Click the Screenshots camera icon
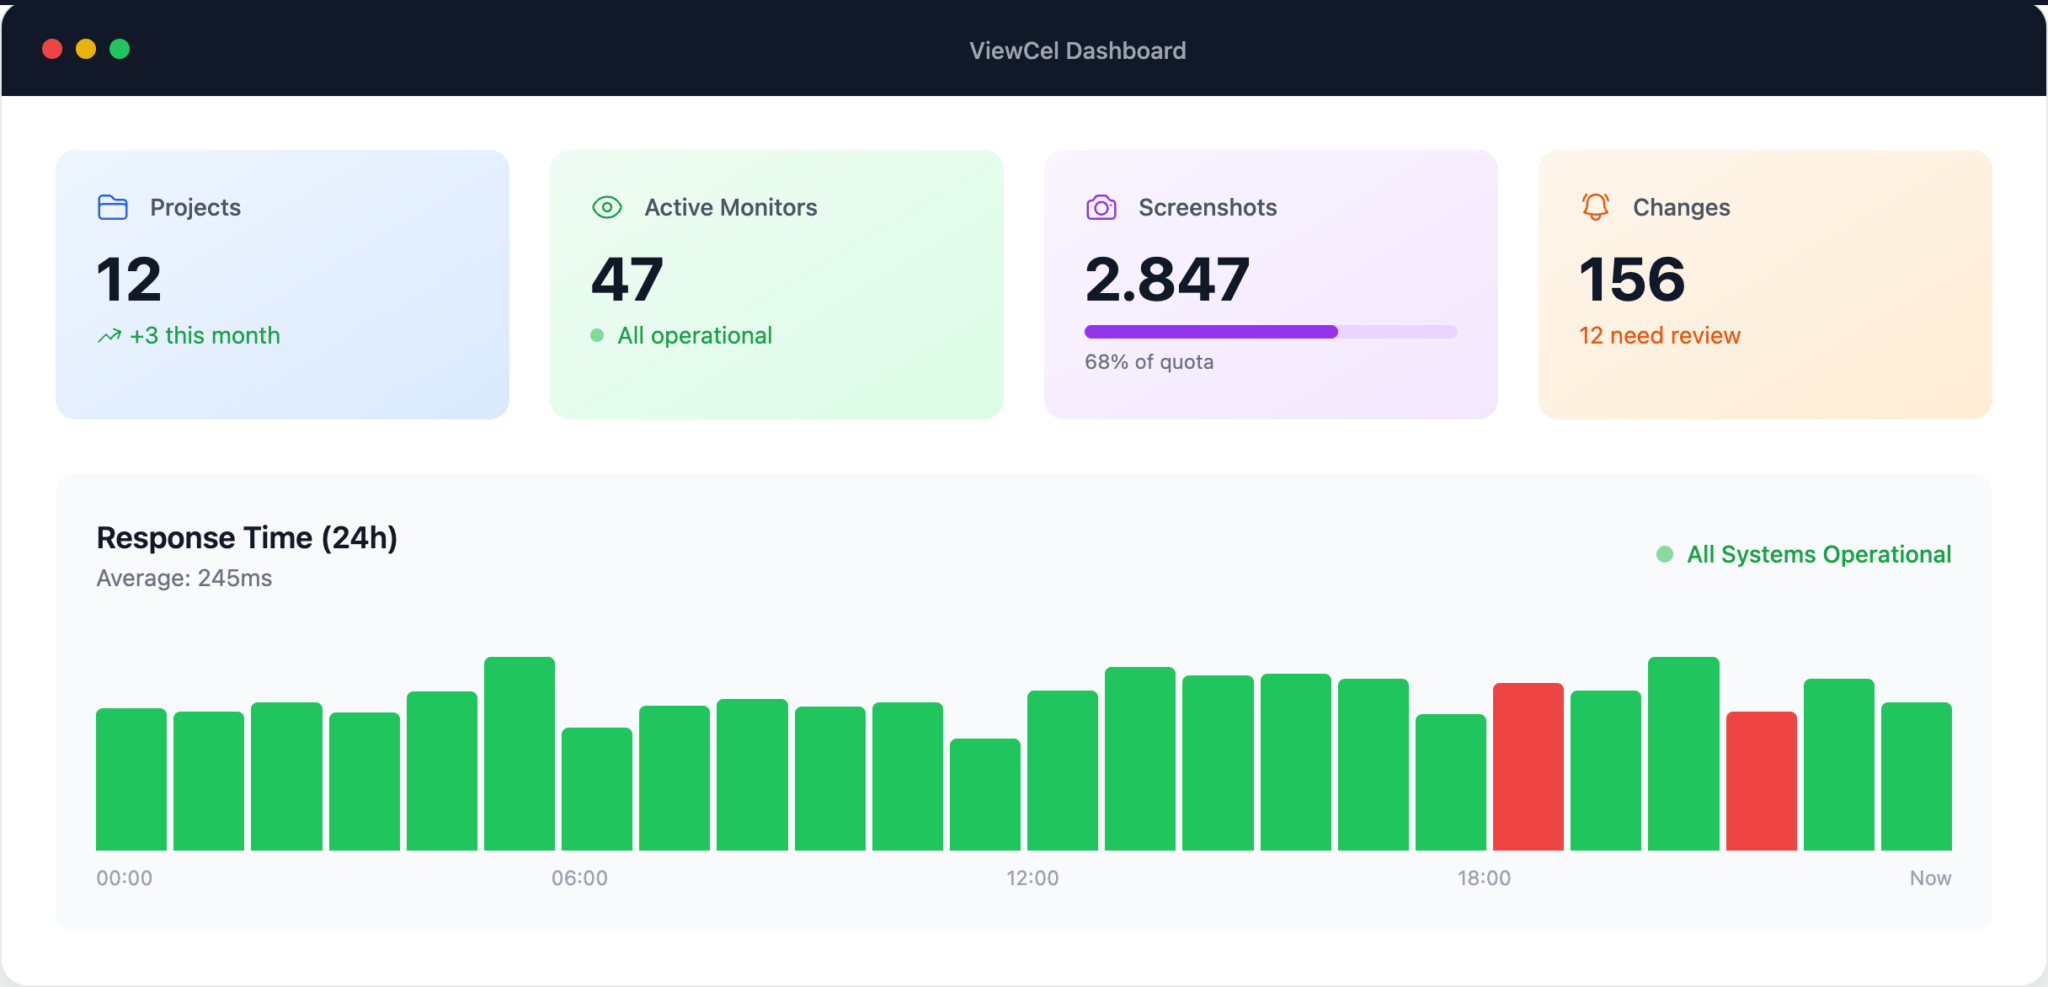2048x987 pixels. (1101, 207)
